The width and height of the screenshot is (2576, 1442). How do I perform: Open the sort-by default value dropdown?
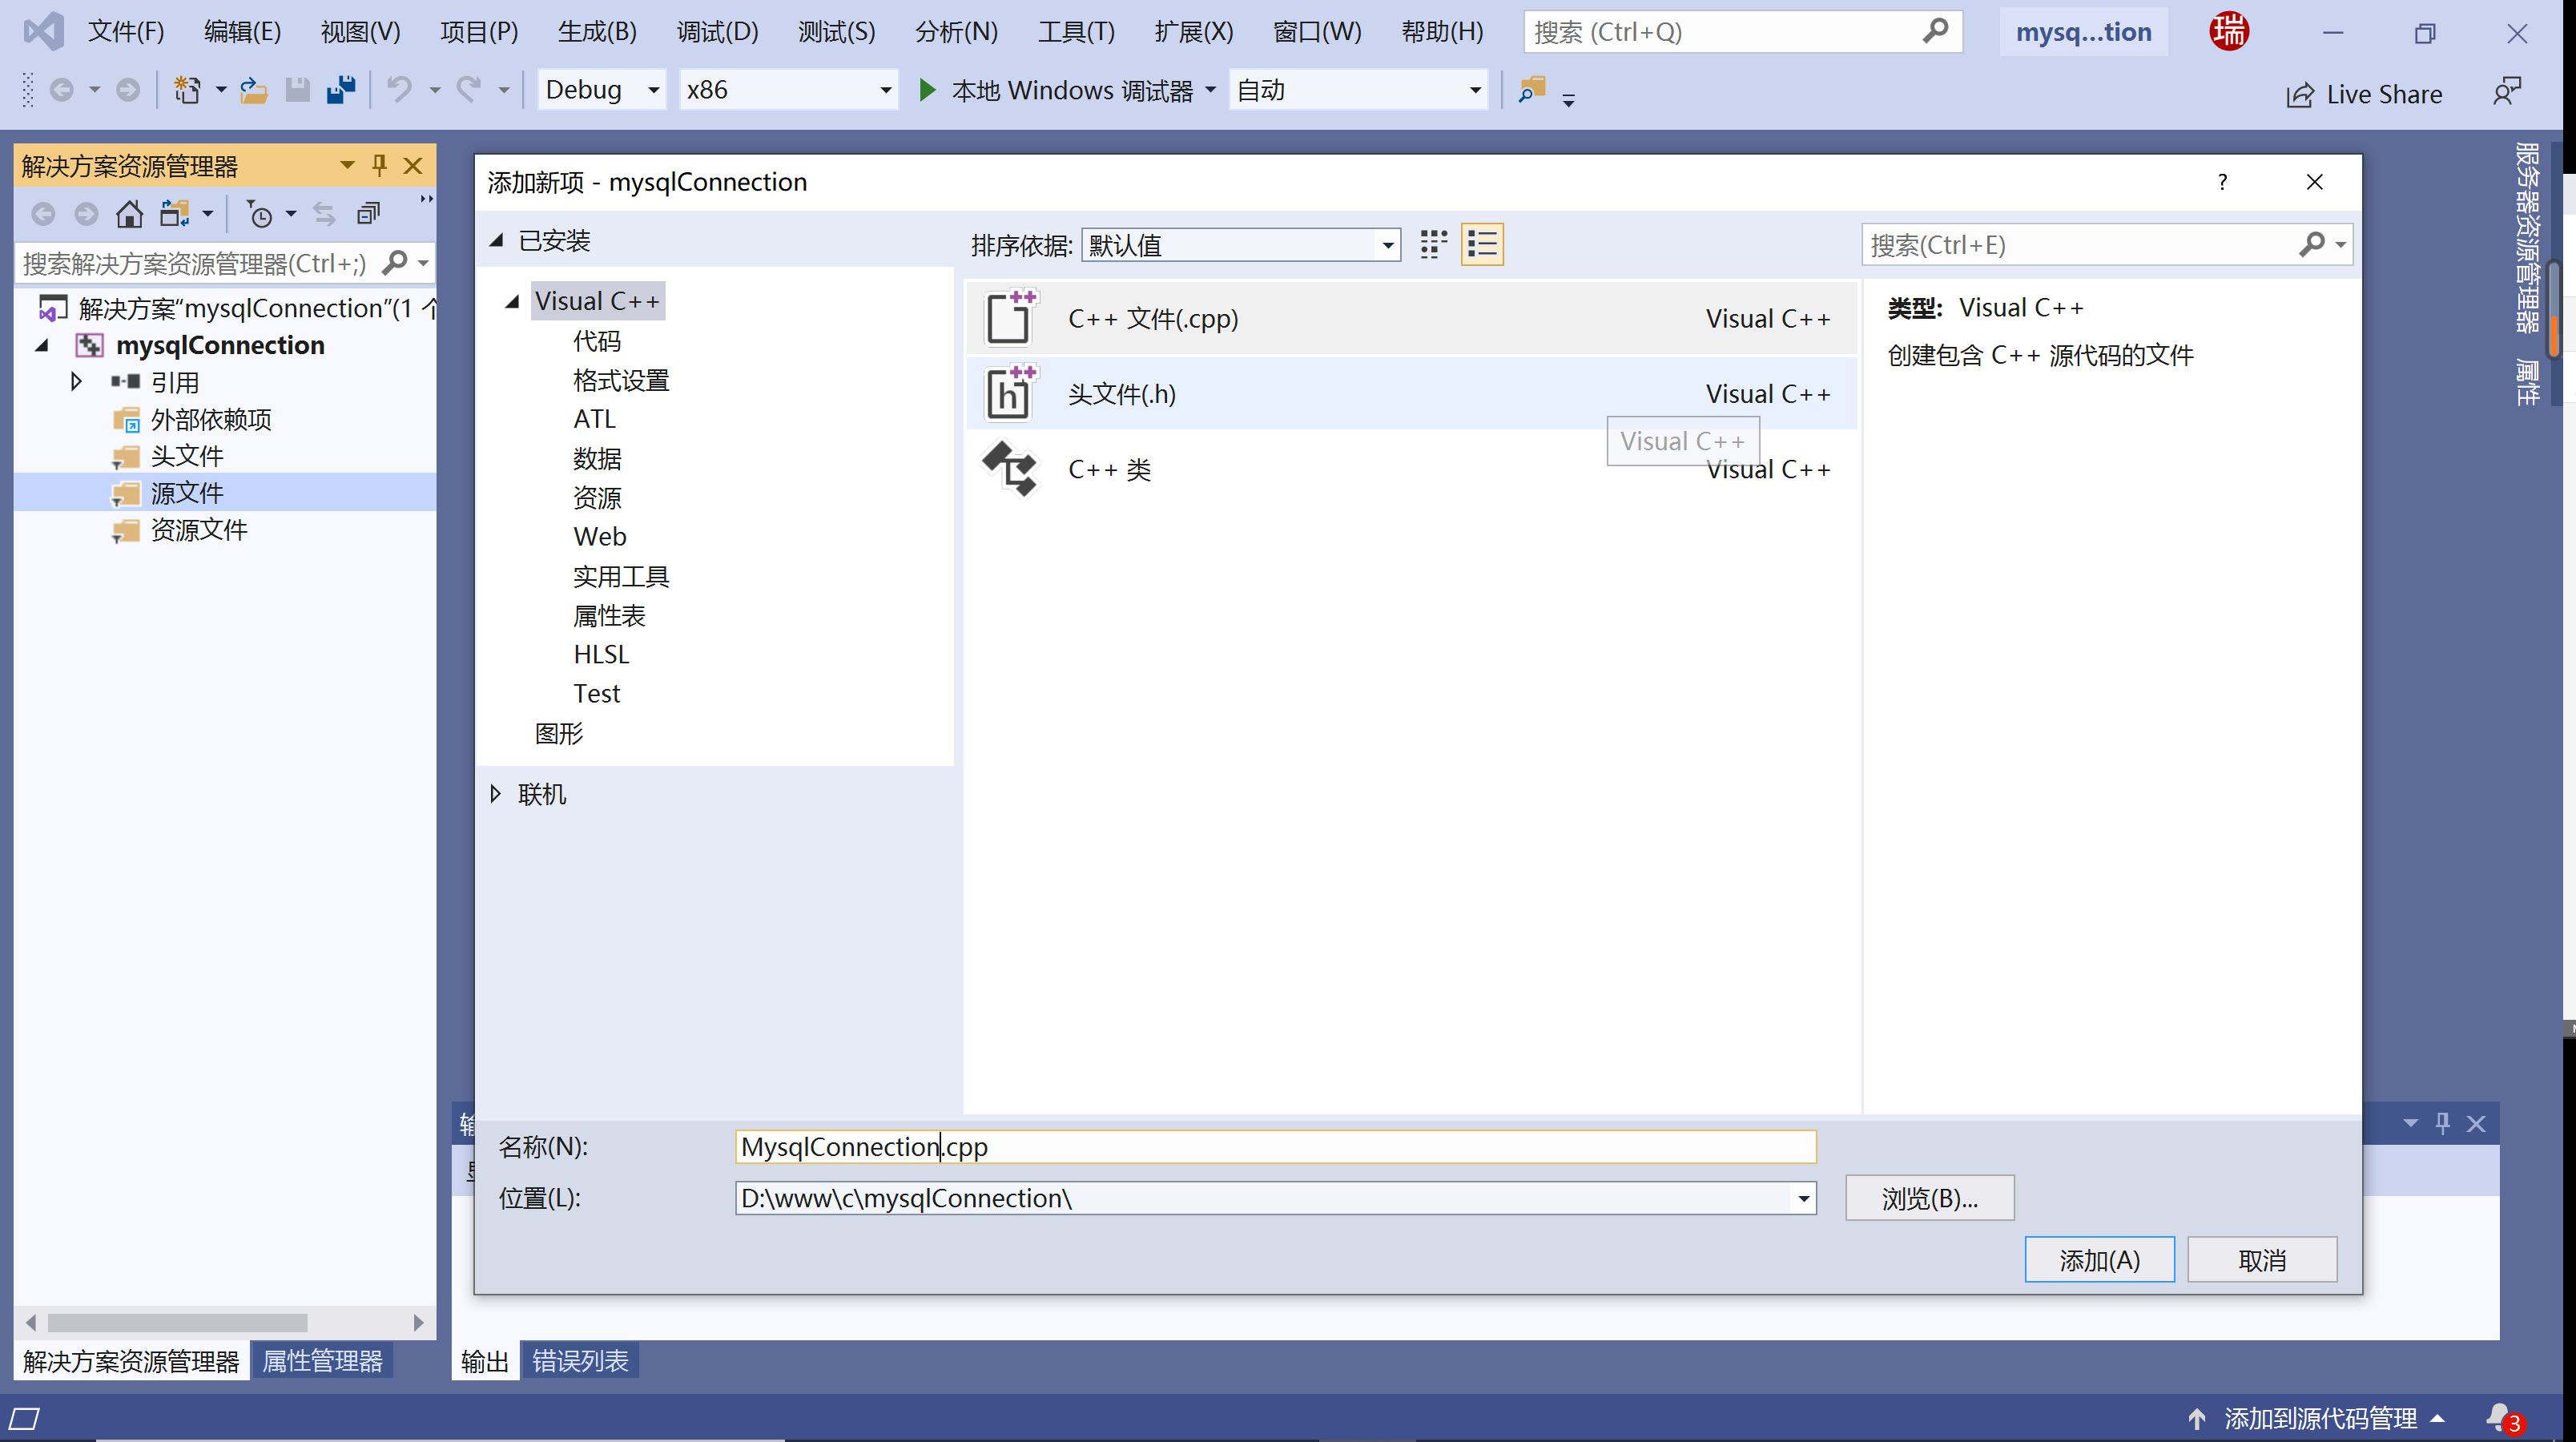[x=1240, y=245]
